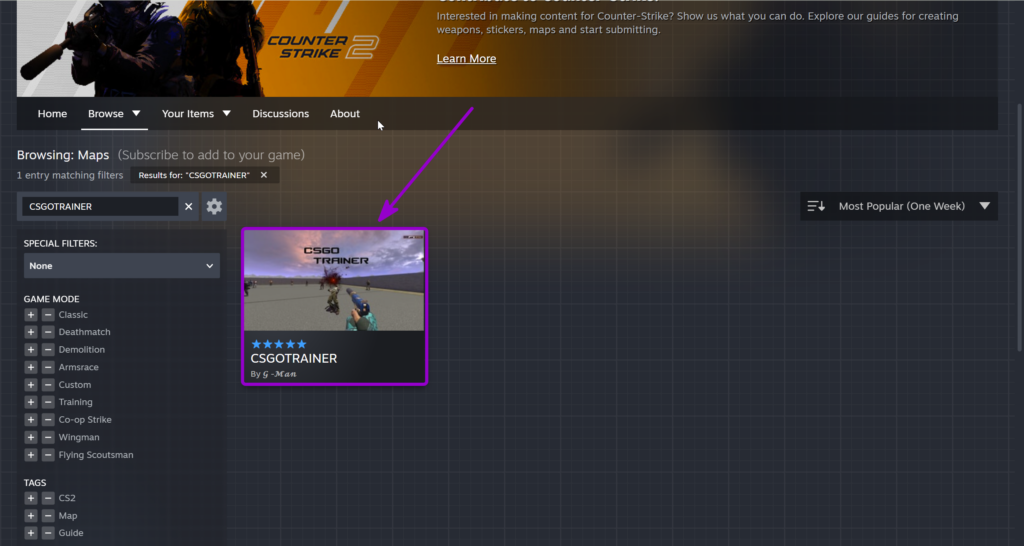
Task: Click the sort order icon beside Most Popular
Action: point(816,206)
